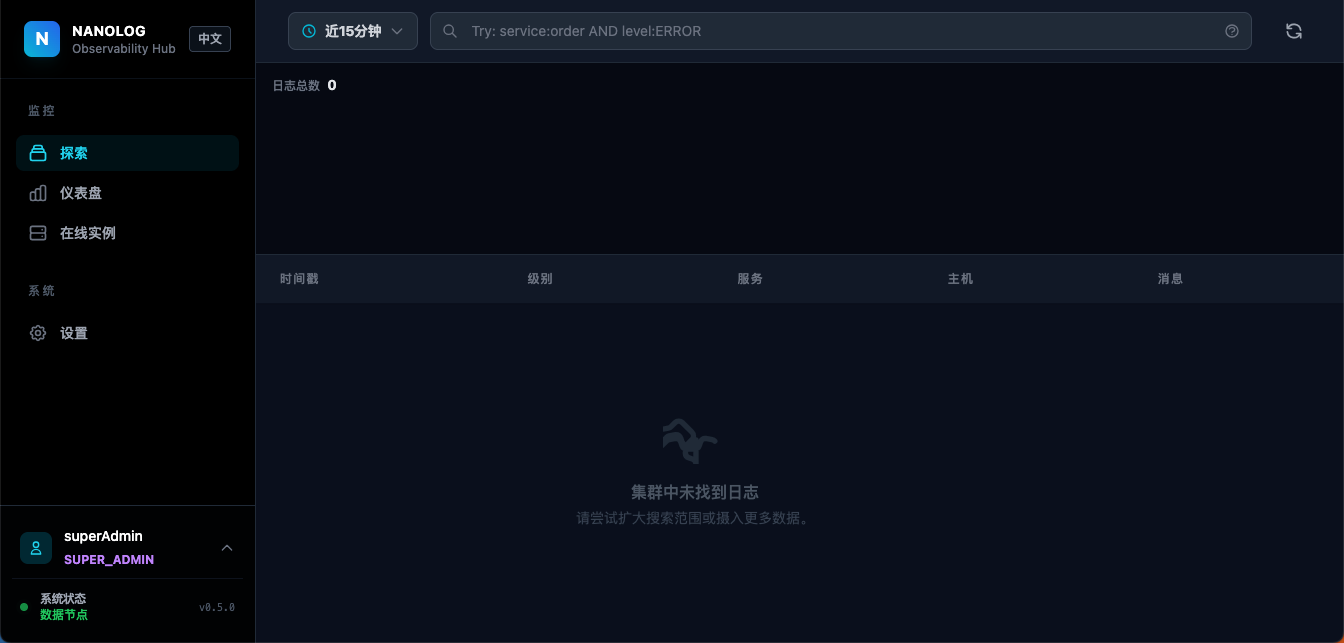Viewport: 1344px width, 643px height.
Task: Click inside the log search input field
Action: pos(840,31)
